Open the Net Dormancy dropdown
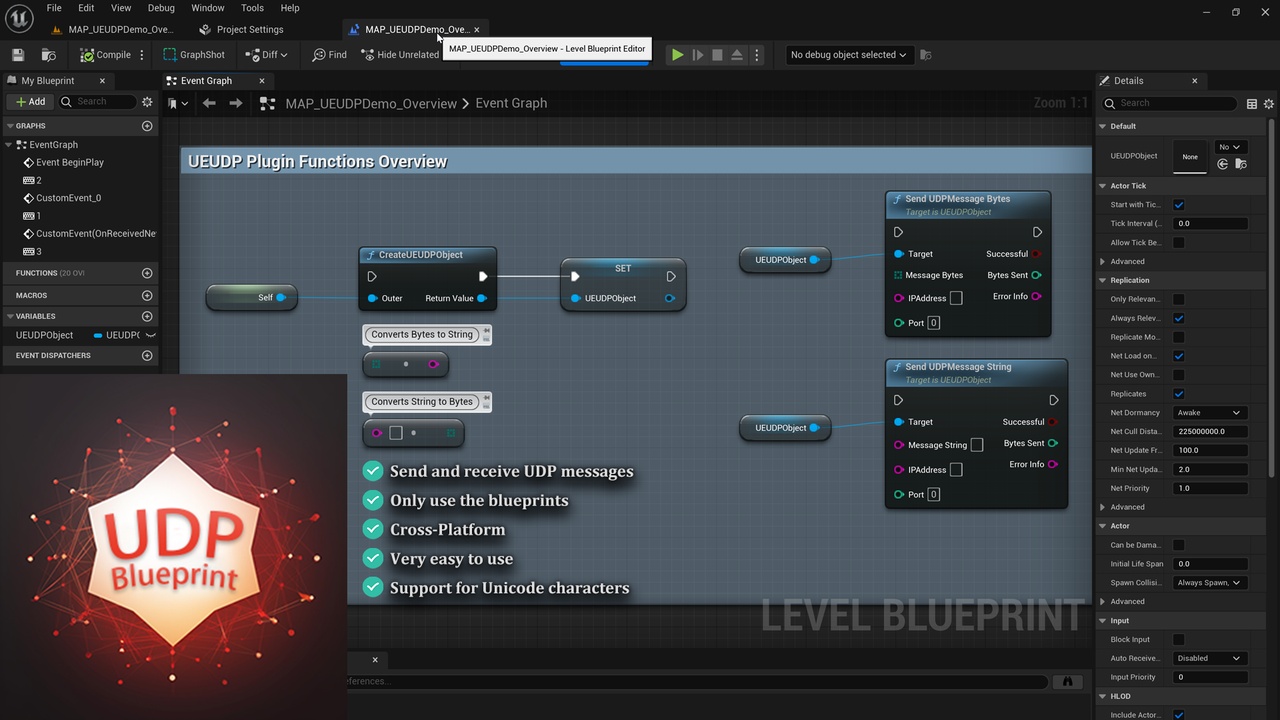The height and width of the screenshot is (720, 1280). click(x=1209, y=413)
